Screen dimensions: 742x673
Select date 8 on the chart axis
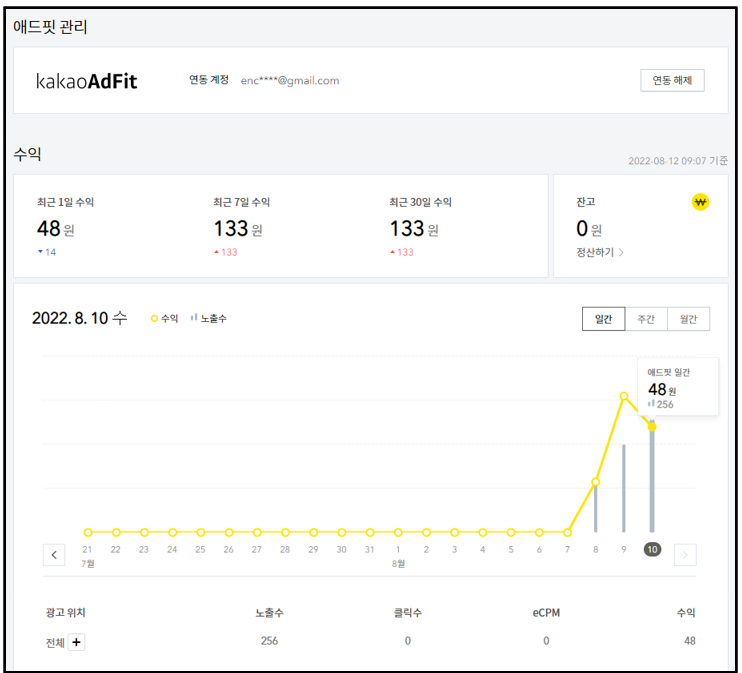tap(595, 549)
